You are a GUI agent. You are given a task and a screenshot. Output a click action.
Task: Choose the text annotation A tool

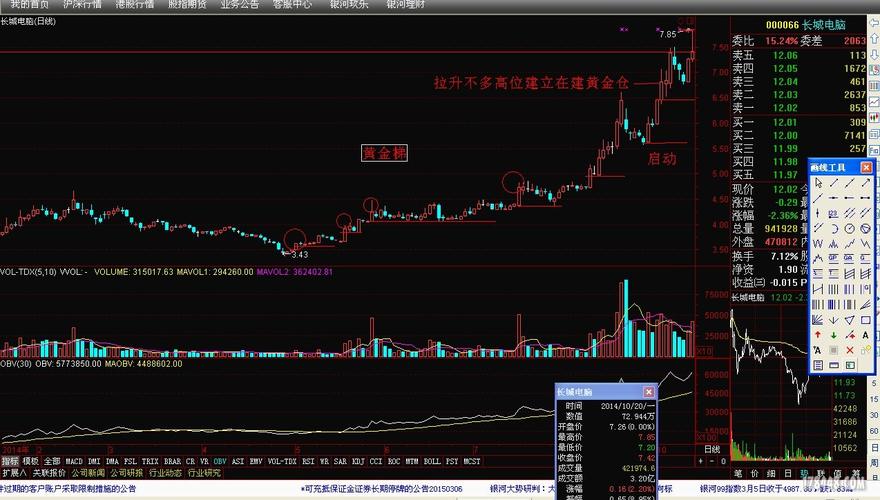(x=865, y=335)
